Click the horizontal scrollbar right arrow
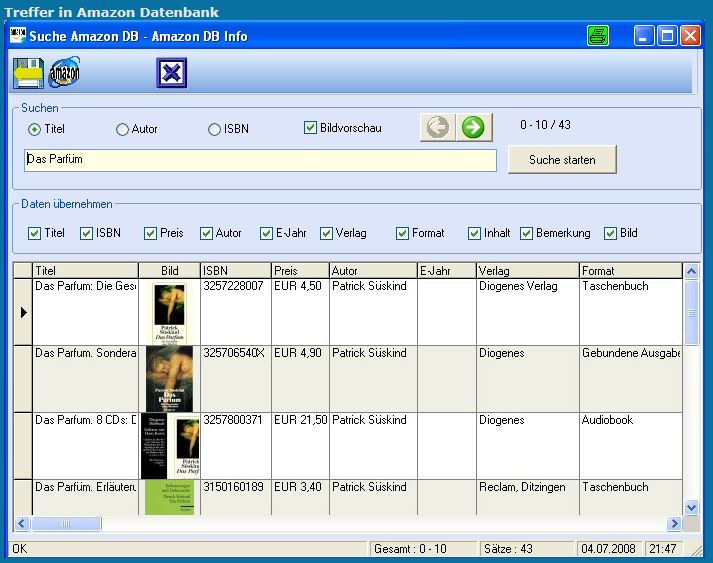Image resolution: width=713 pixels, height=563 pixels. tap(674, 523)
